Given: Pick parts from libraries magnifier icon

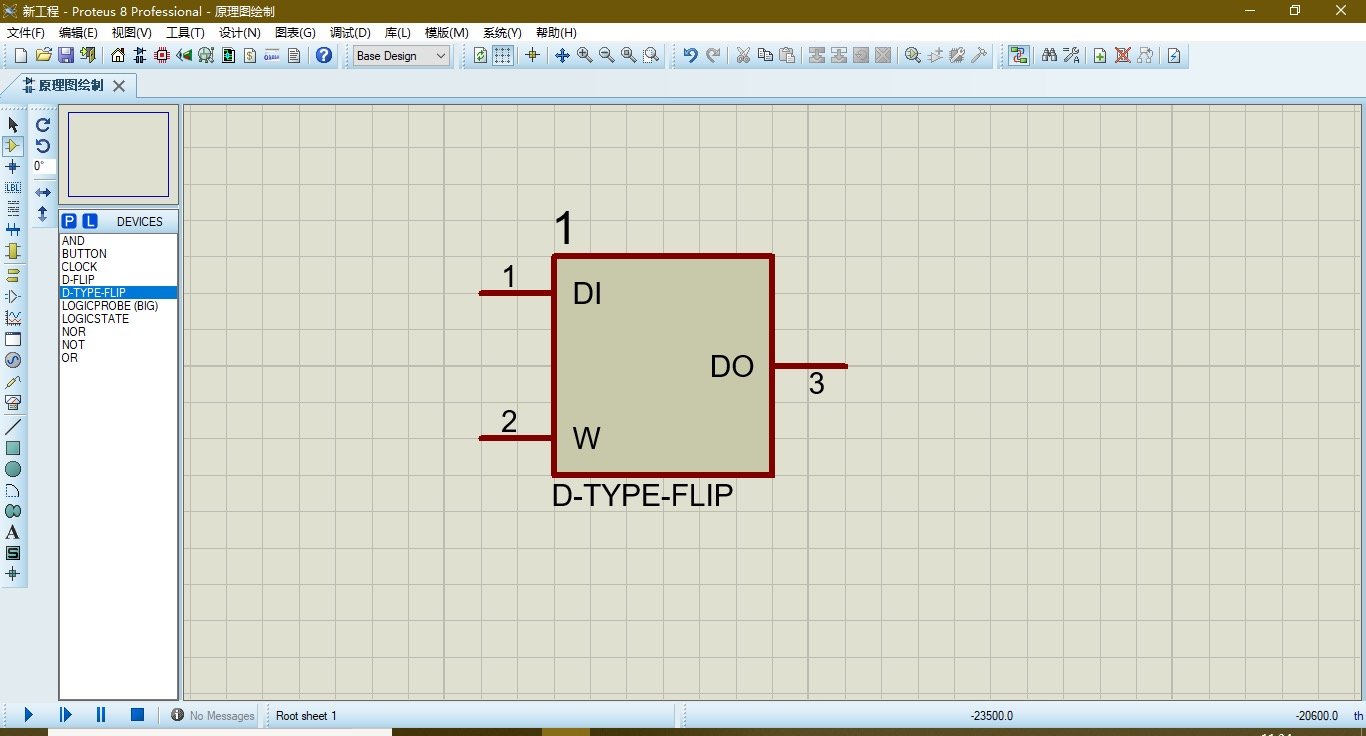Looking at the screenshot, I should (913, 56).
